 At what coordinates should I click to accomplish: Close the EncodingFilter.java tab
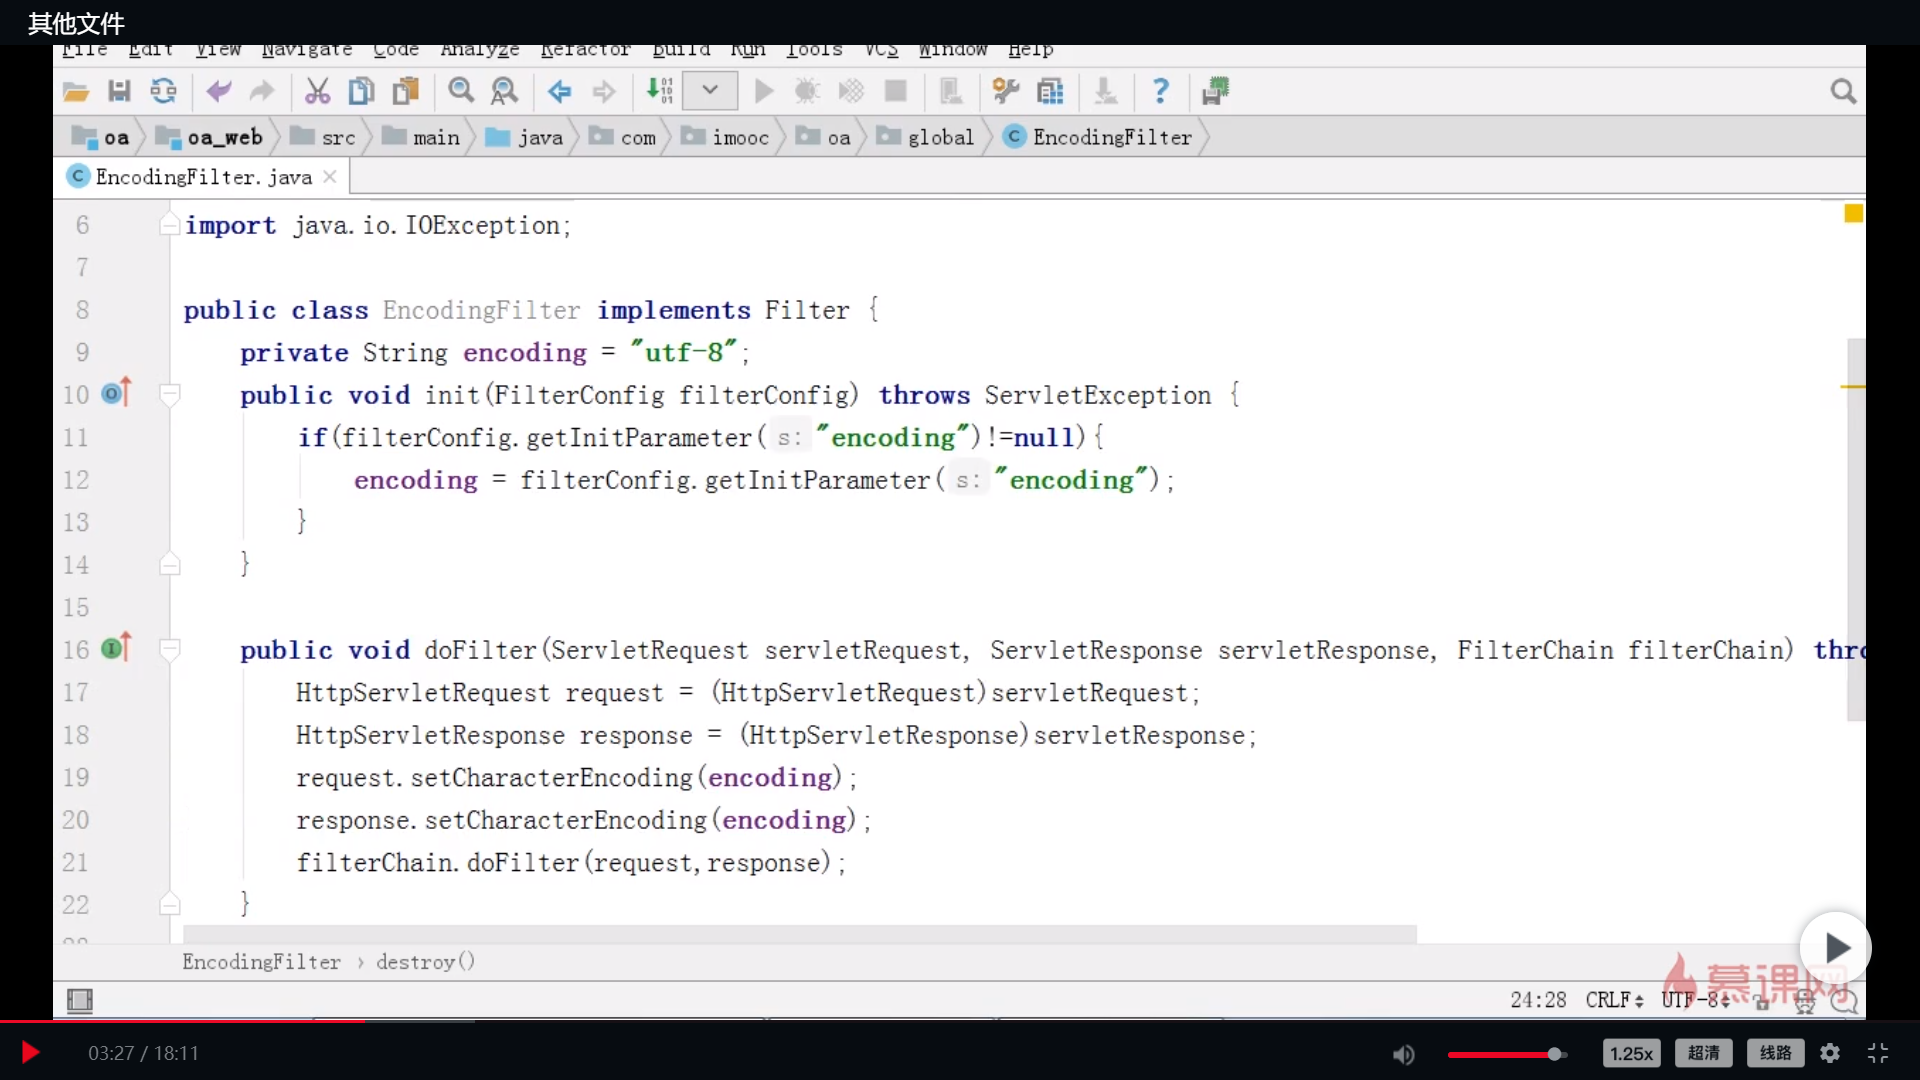(x=330, y=177)
